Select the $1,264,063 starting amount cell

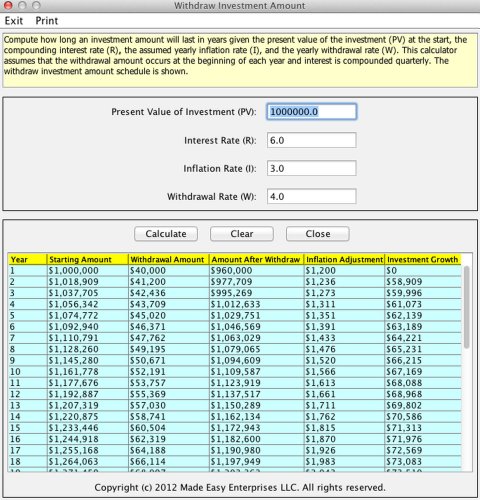(x=88, y=461)
